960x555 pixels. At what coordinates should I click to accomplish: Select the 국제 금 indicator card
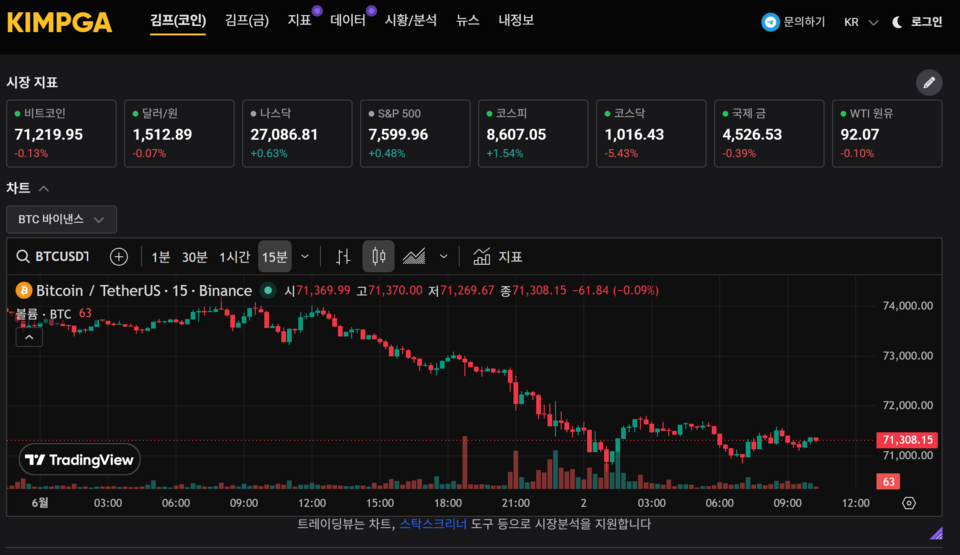point(769,134)
